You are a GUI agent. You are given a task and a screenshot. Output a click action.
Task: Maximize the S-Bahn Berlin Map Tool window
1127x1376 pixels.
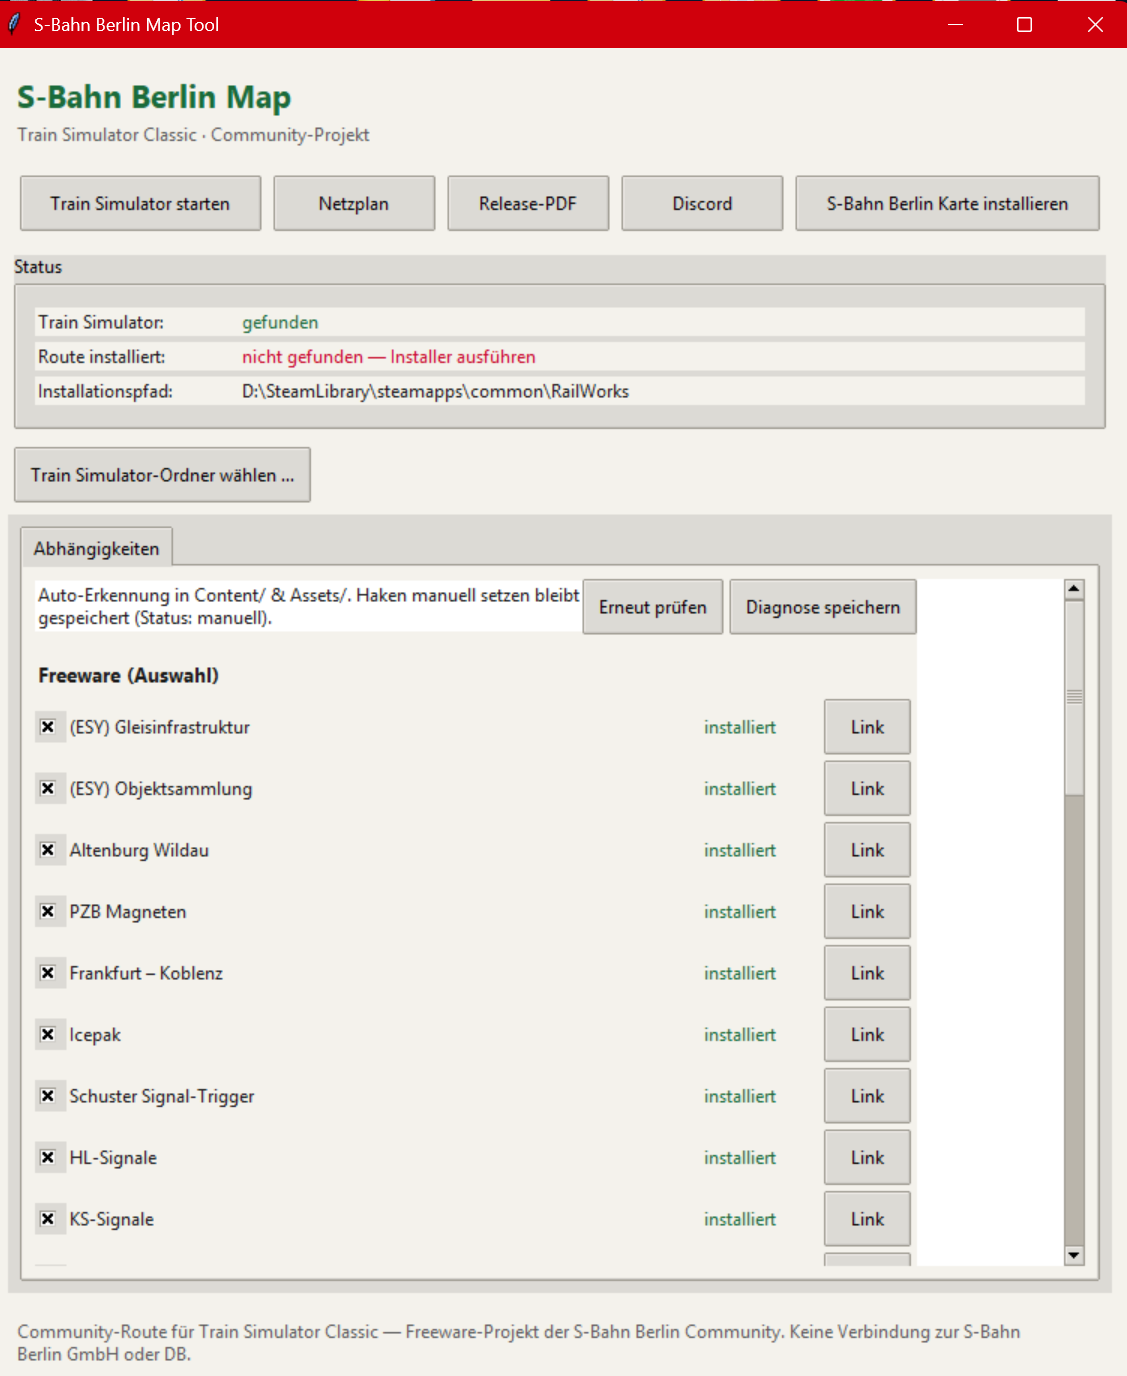coord(1024,24)
